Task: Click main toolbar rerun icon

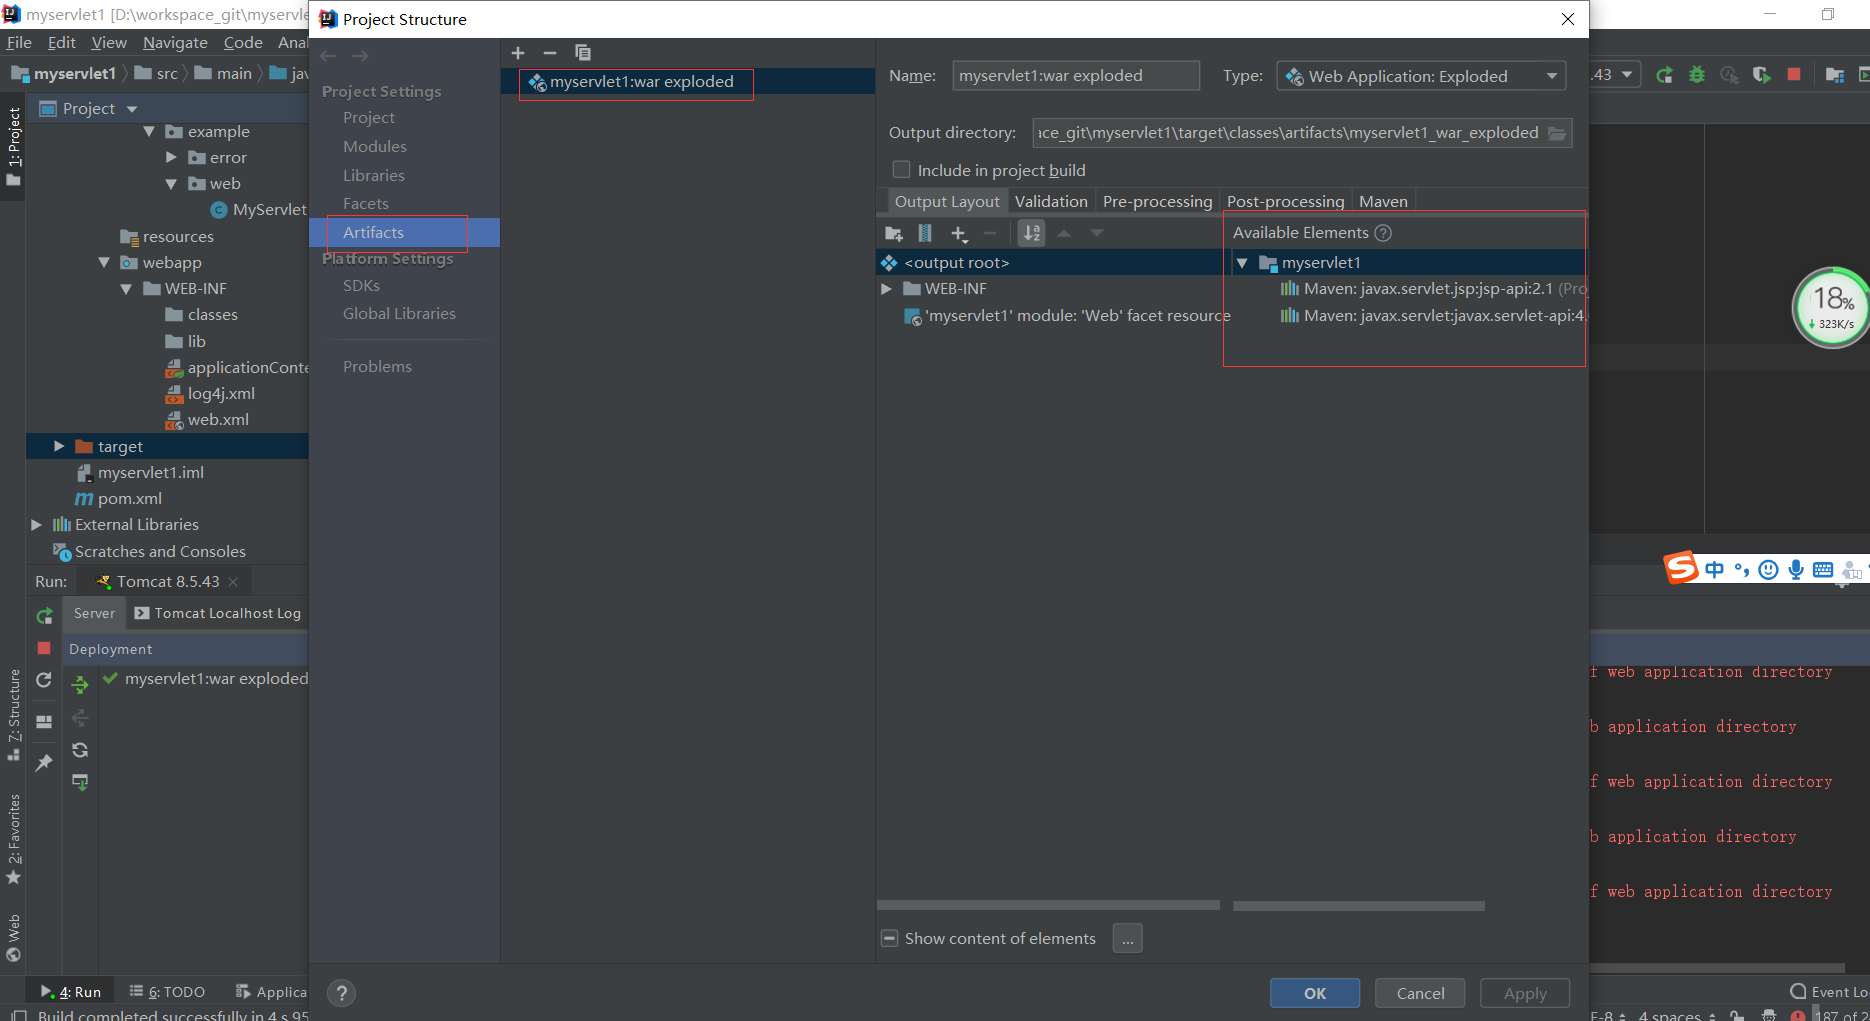Action: click(1664, 75)
